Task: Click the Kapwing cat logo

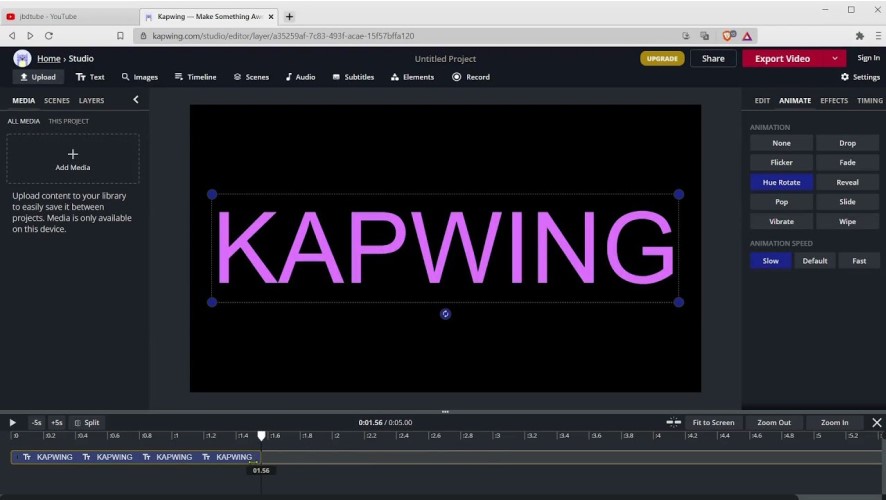Action: [22, 58]
